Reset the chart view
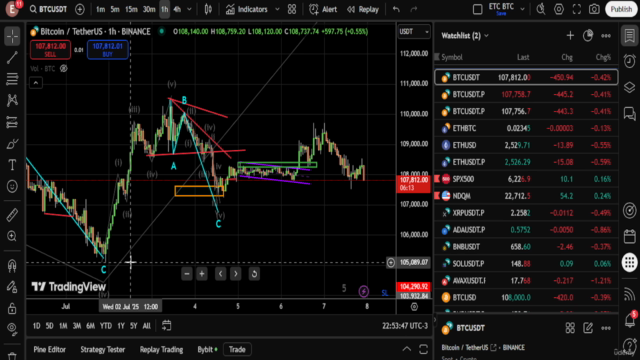The width and height of the screenshot is (640, 360). click(254, 274)
